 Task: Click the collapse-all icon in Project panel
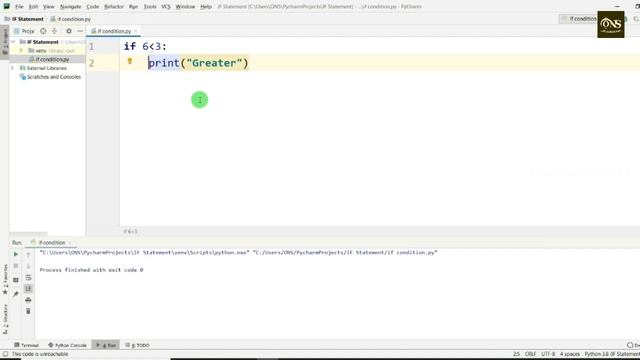pyautogui.click(x=55, y=31)
